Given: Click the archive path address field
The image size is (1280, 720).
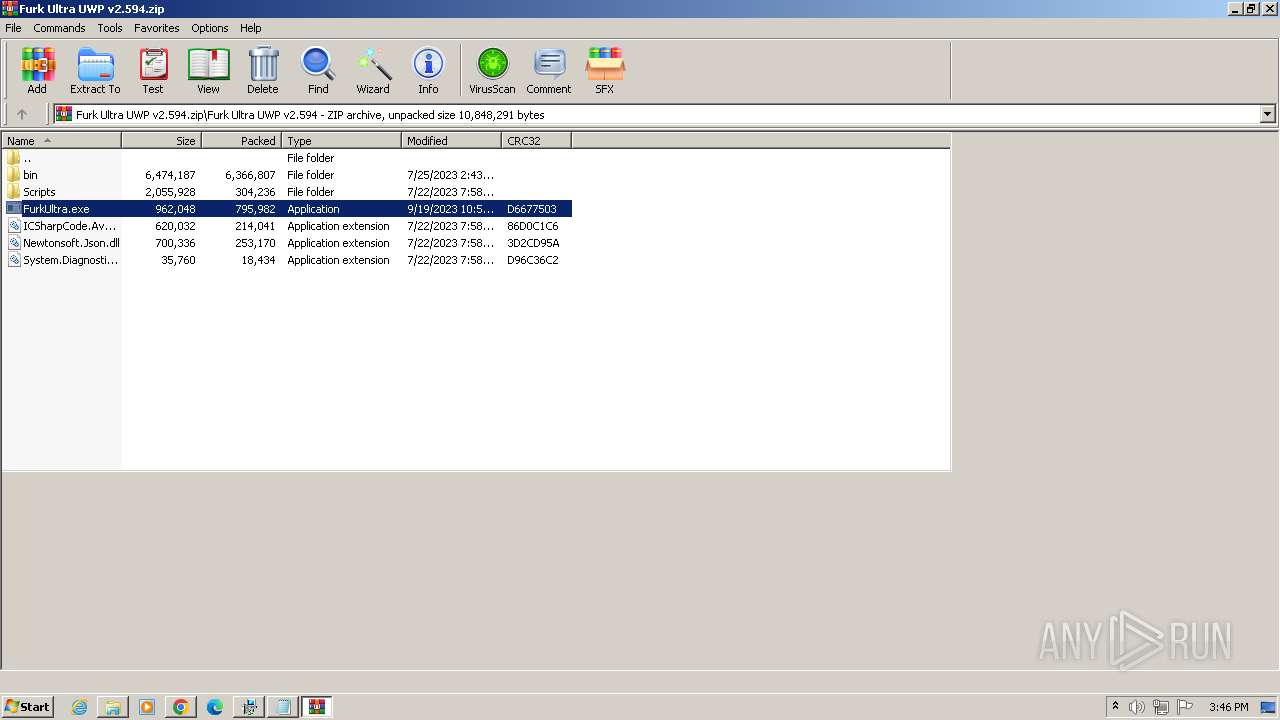Looking at the screenshot, I should coord(657,114).
